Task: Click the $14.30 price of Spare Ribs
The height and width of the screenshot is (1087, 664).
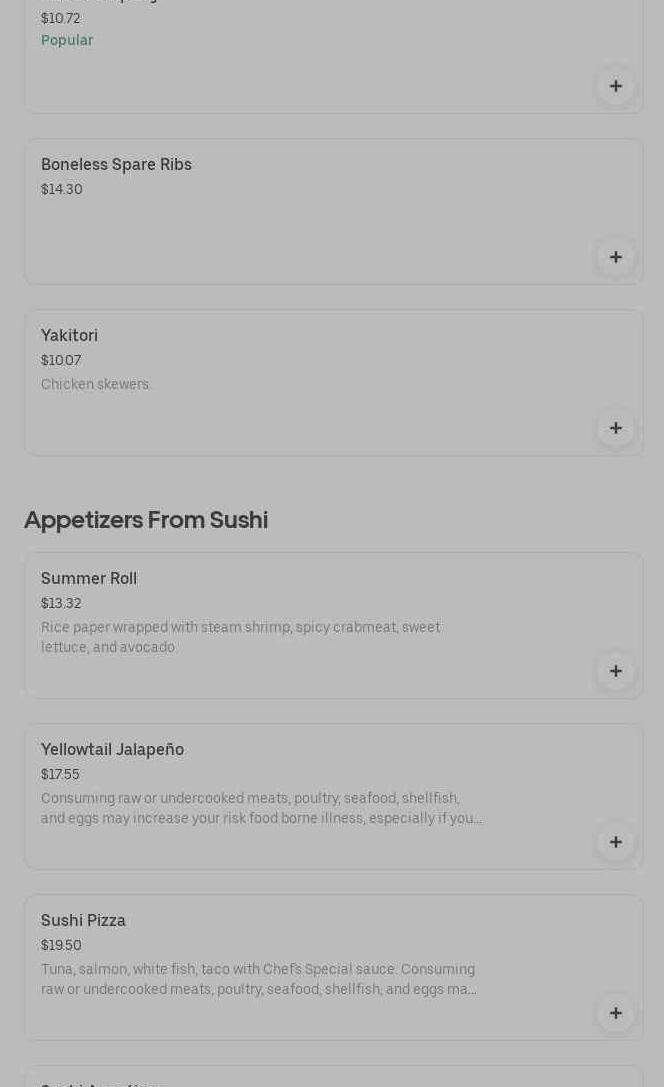Action: point(62,189)
